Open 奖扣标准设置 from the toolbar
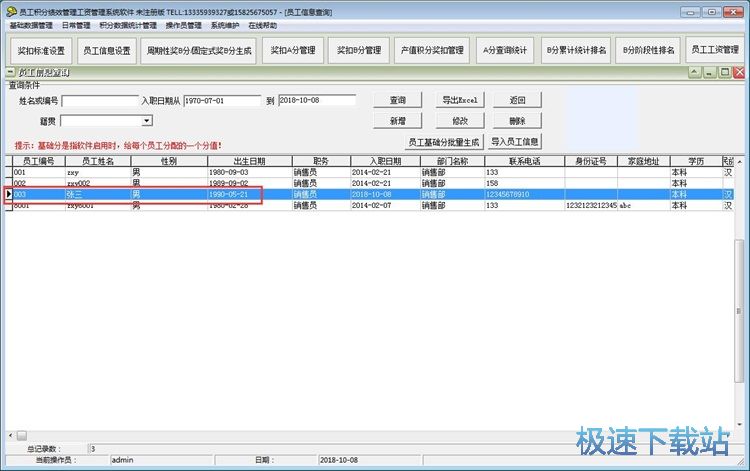750x471 pixels. tap(41, 51)
